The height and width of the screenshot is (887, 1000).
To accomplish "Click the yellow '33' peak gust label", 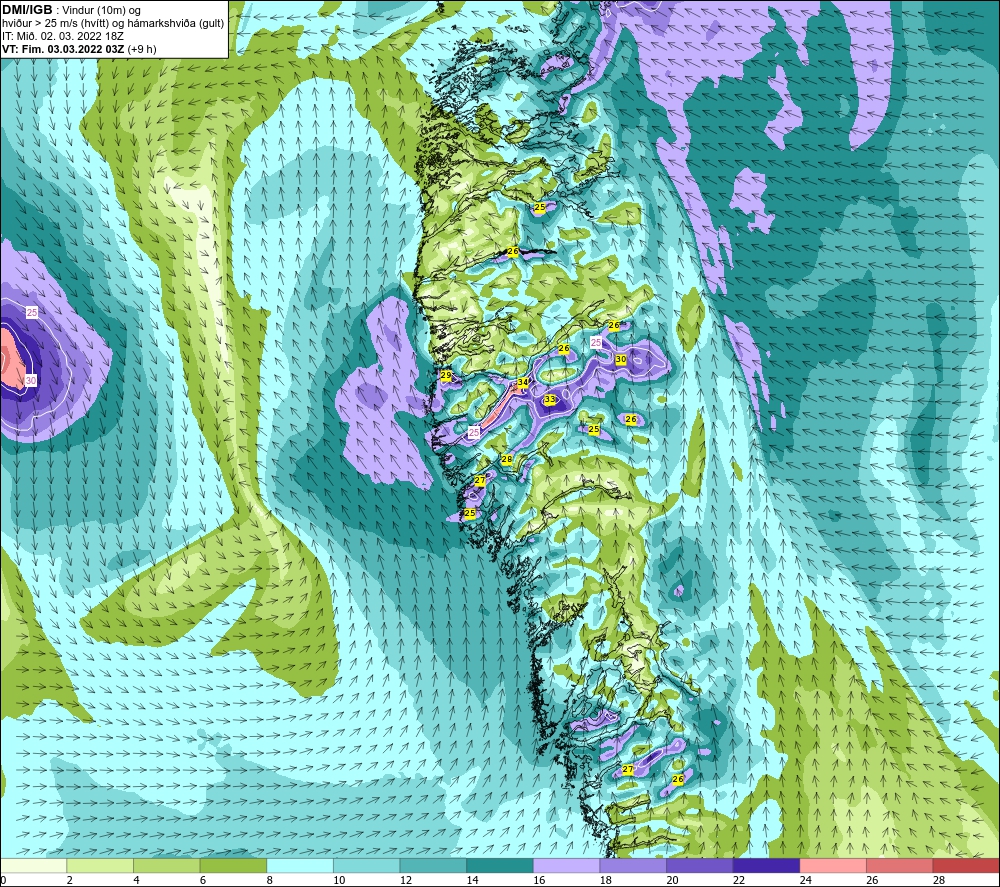I will point(549,399).
